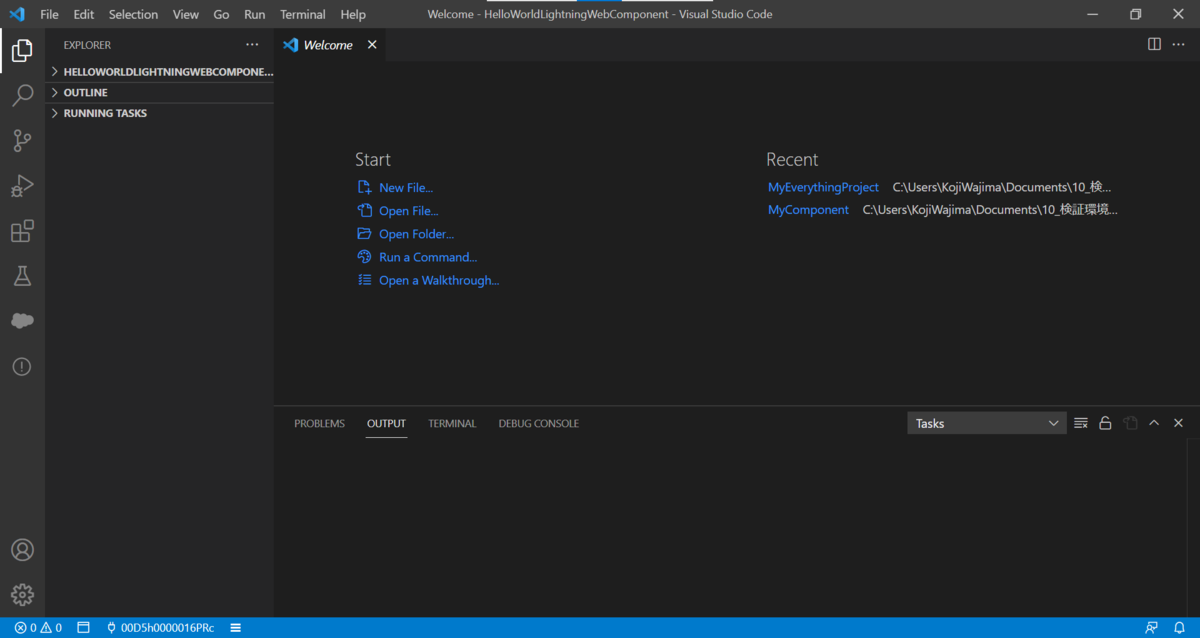Open the Selection menu

(x=133, y=14)
